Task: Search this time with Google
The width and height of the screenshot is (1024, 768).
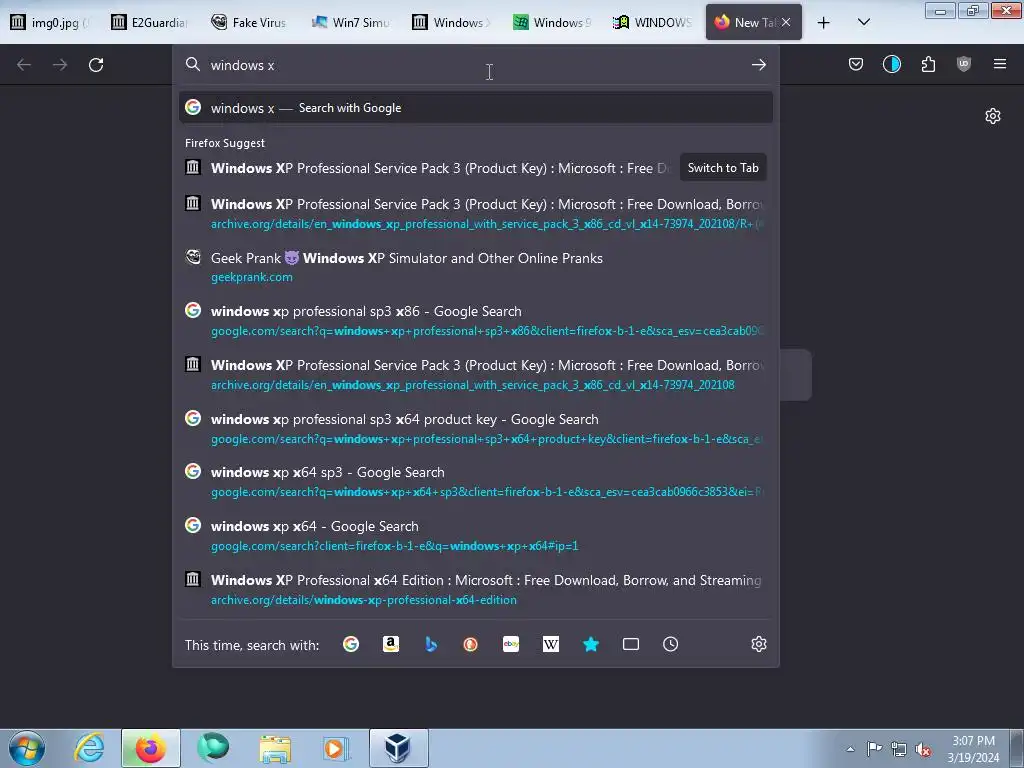Action: pos(351,645)
